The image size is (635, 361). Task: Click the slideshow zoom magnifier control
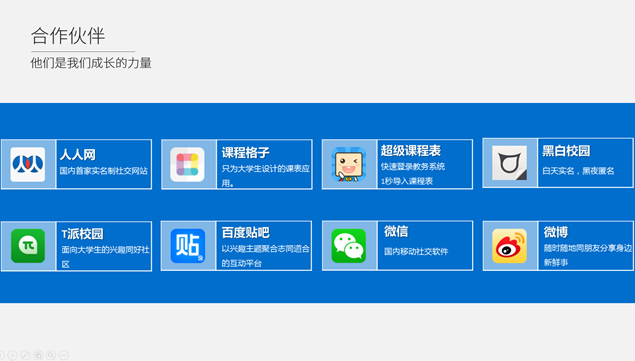click(x=51, y=355)
